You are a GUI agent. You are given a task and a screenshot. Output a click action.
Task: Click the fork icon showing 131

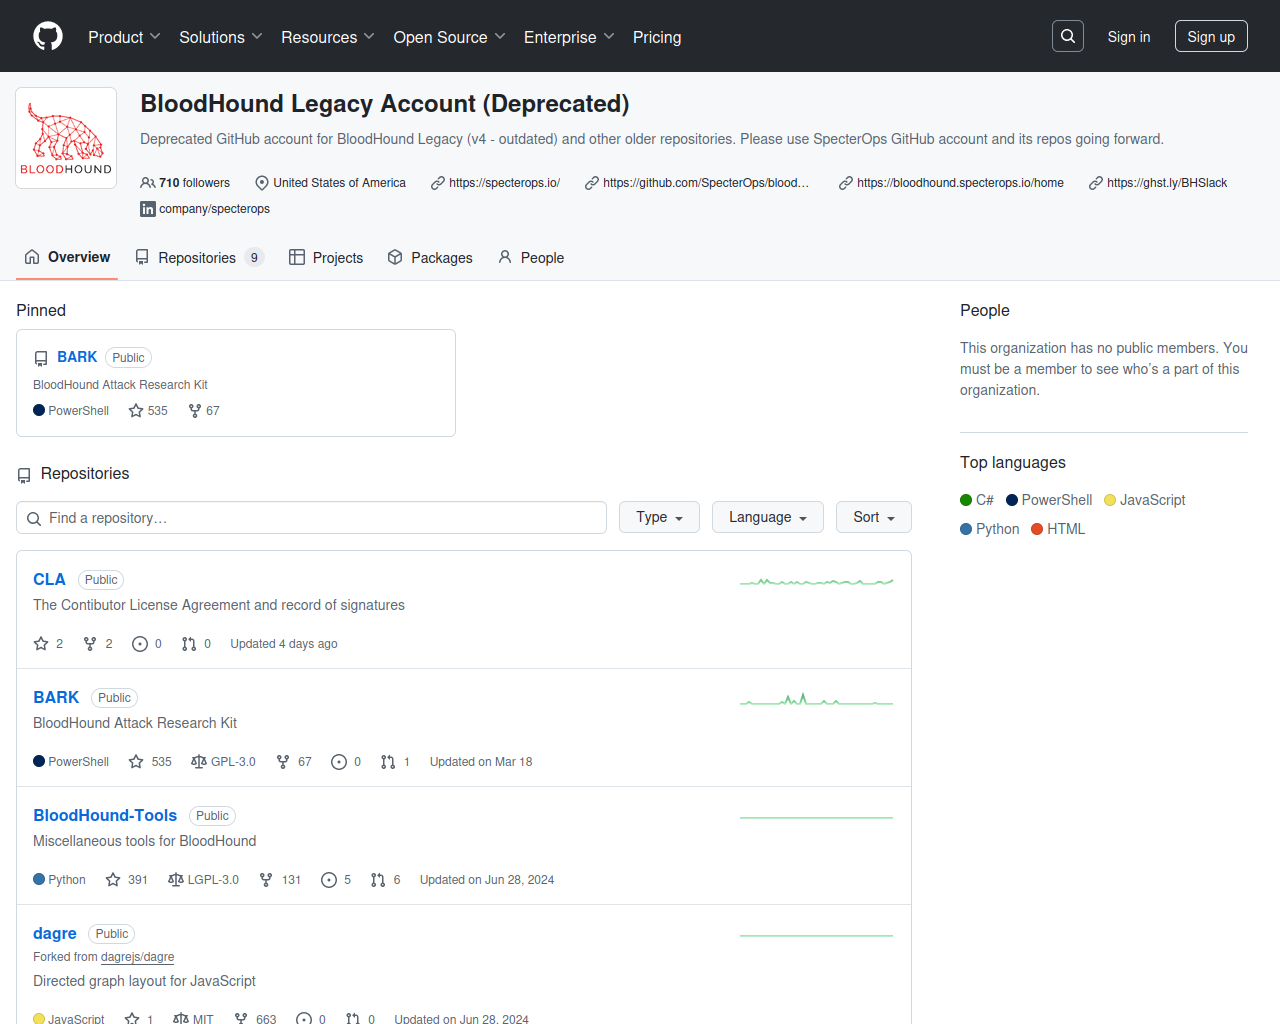pyautogui.click(x=266, y=880)
